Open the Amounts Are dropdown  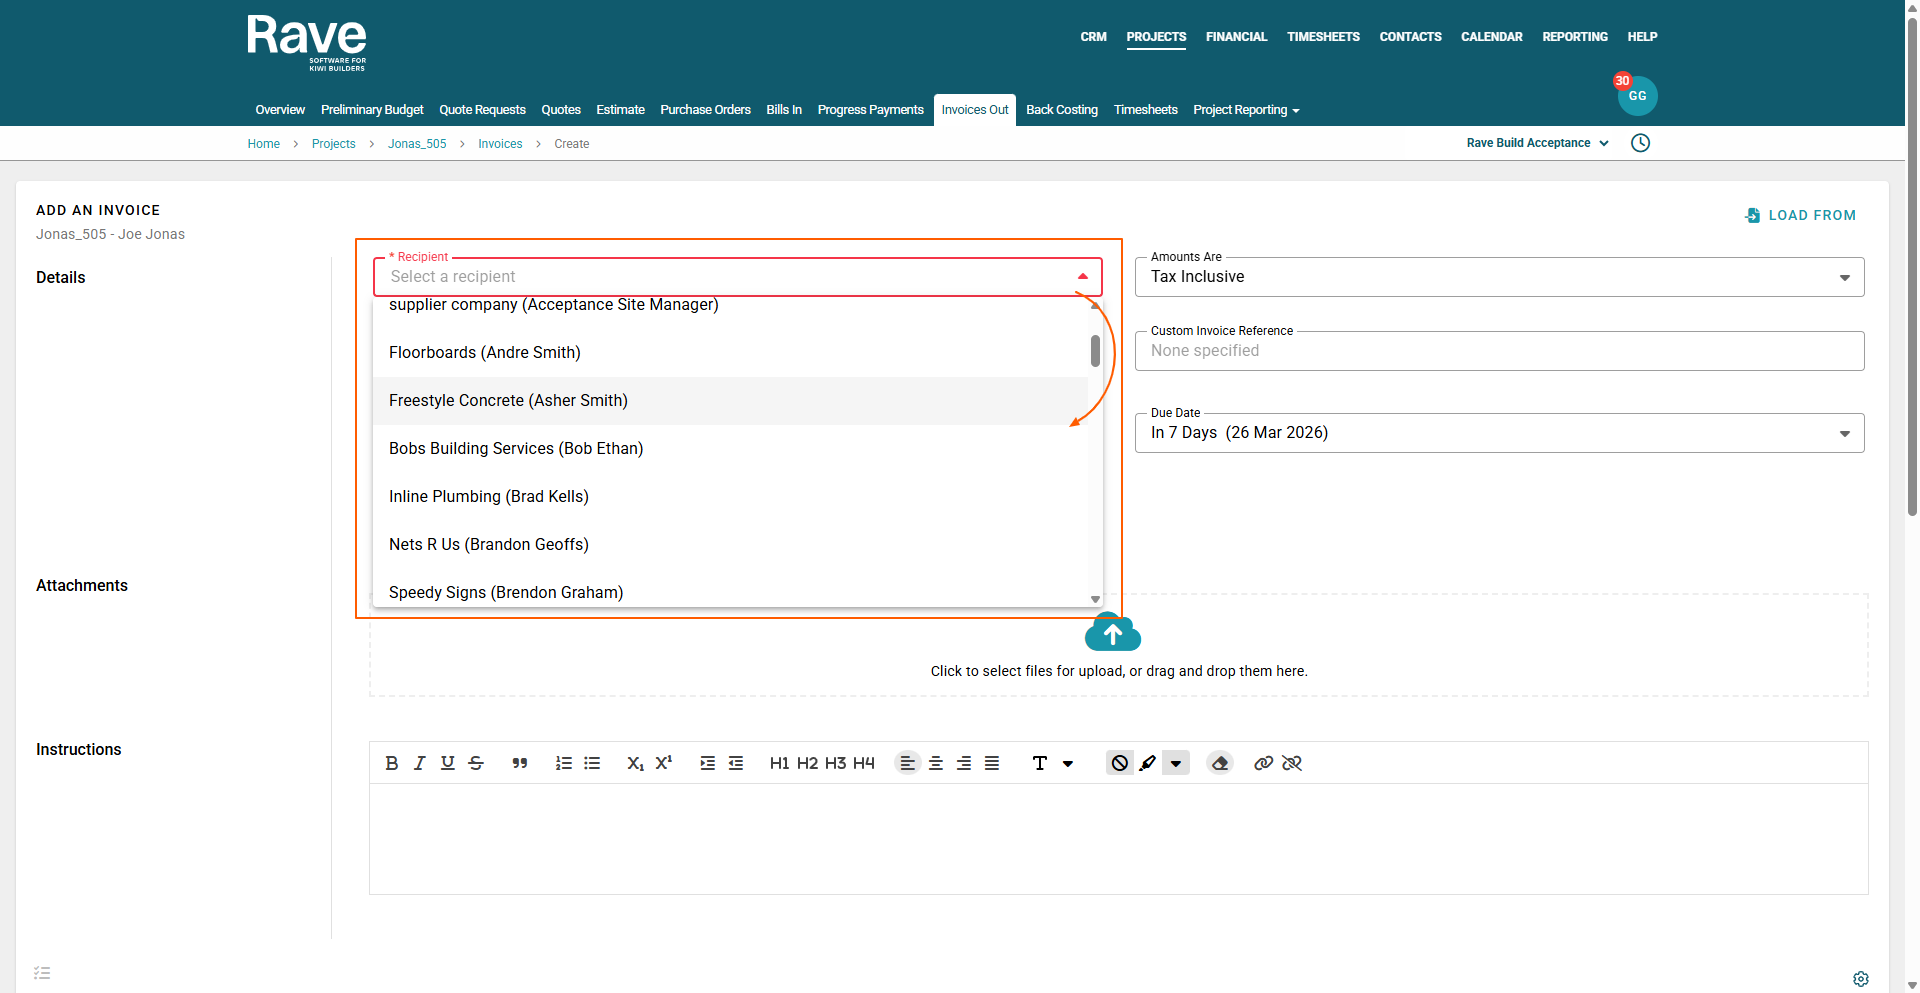coord(1498,277)
